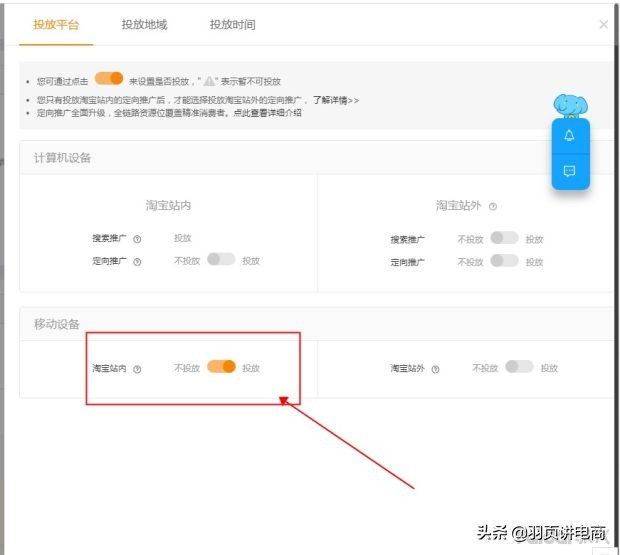Click help icon next to 淘宝站外 heading
Viewport: 620px width, 555px height.
(493, 206)
